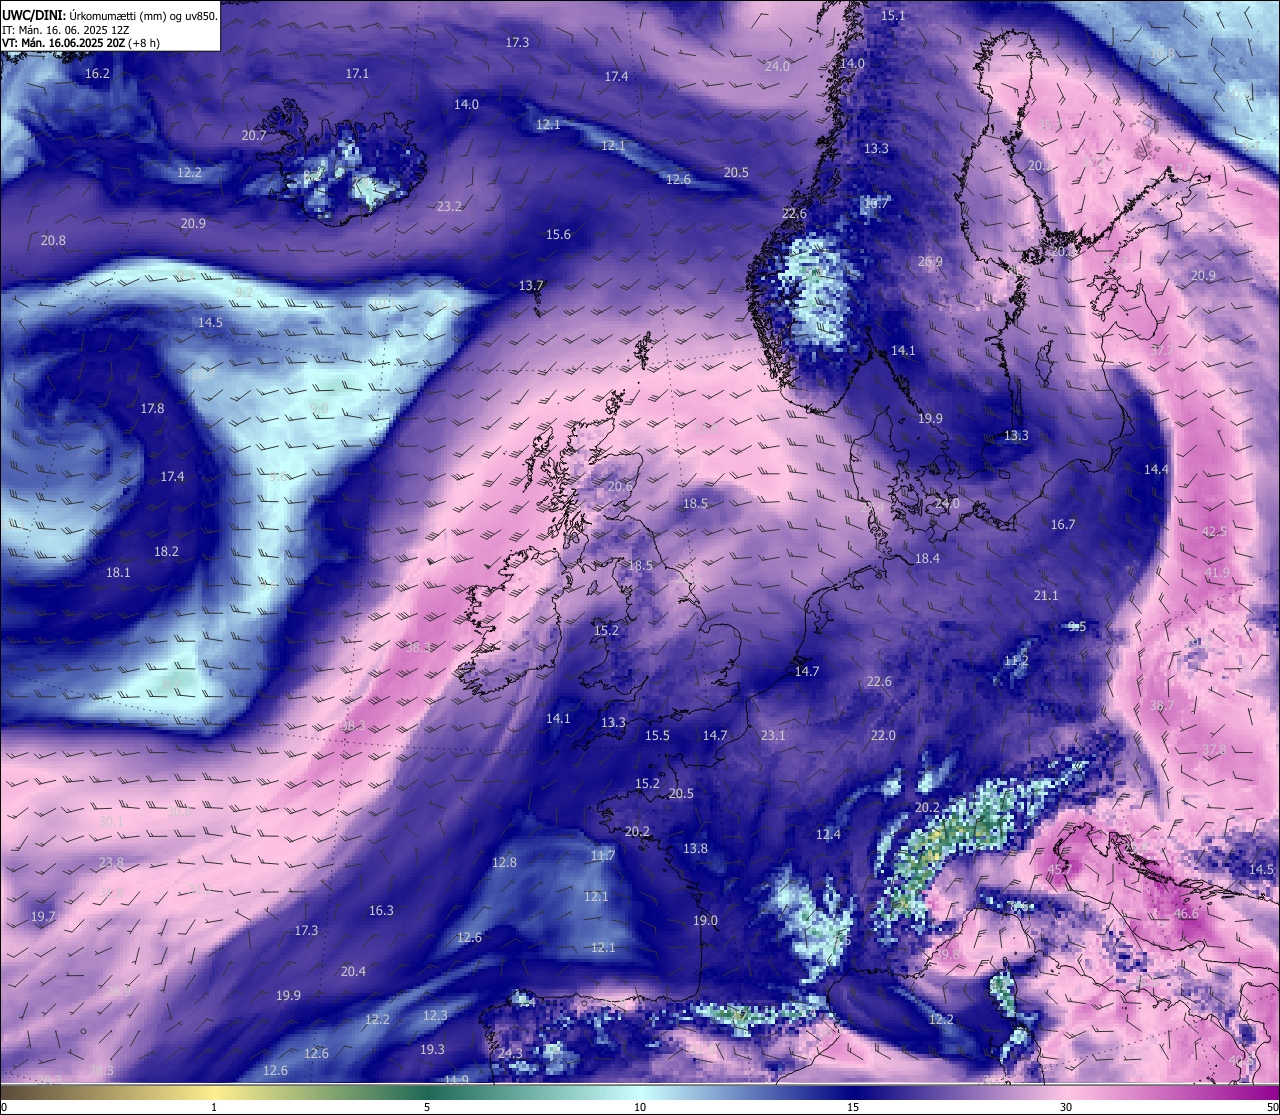This screenshot has width=1280, height=1115.
Task: Click the color scale tick label '50'
Action: pyautogui.click(x=1271, y=1107)
